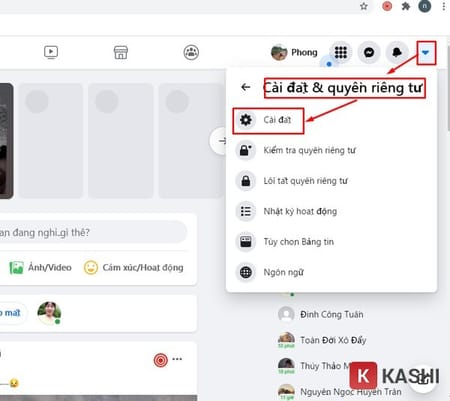The width and height of the screenshot is (450, 401).
Task: Open Lối tắt quyền riêng tư
Action: (332, 181)
